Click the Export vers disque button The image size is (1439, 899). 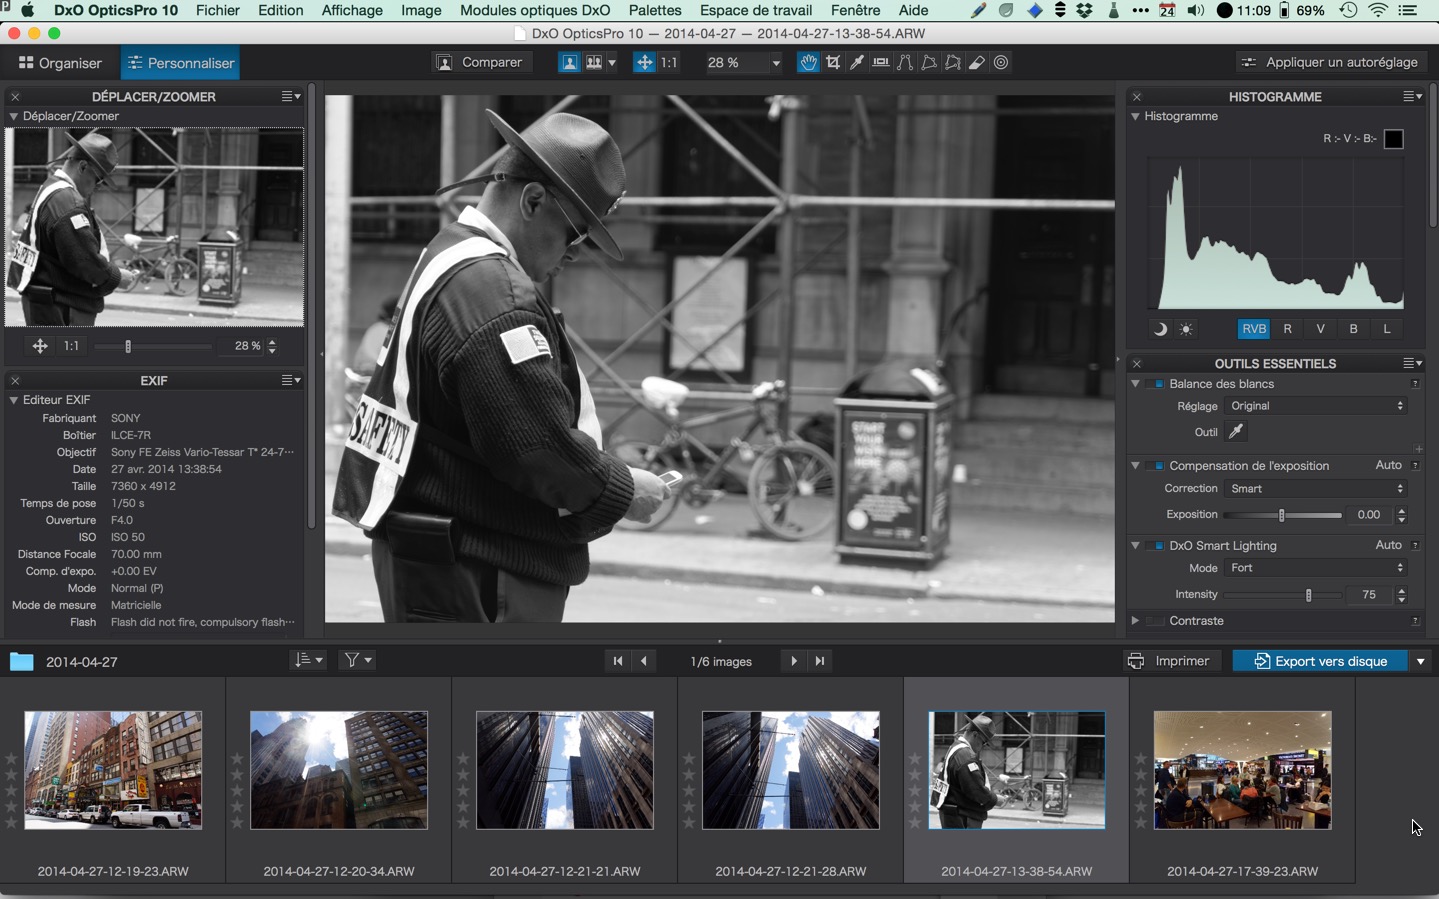coord(1320,661)
